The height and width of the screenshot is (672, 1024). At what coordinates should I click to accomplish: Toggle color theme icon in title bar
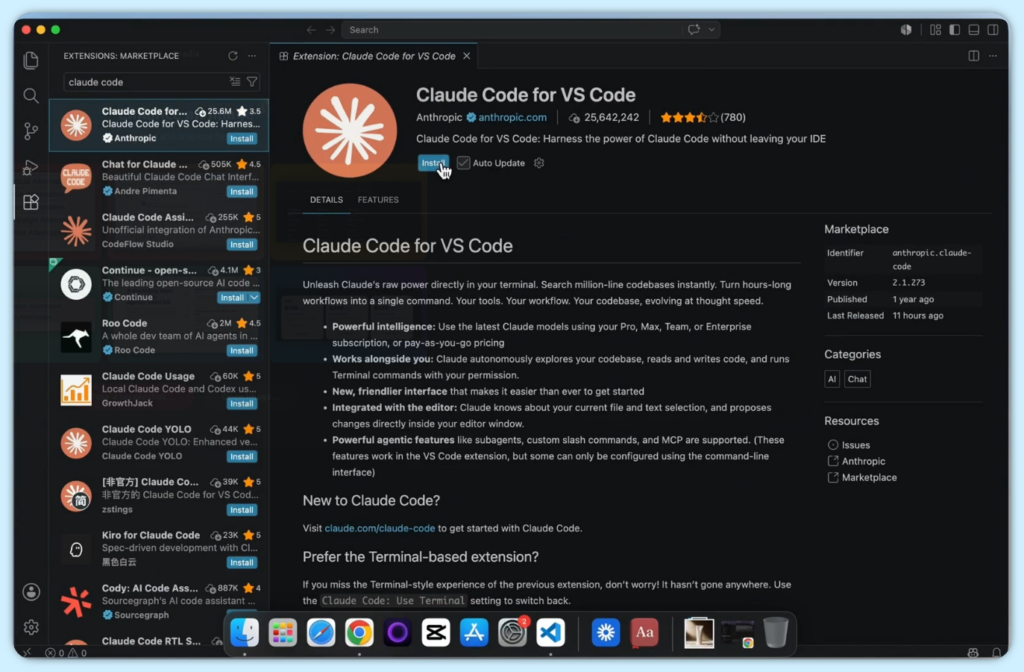point(906,29)
